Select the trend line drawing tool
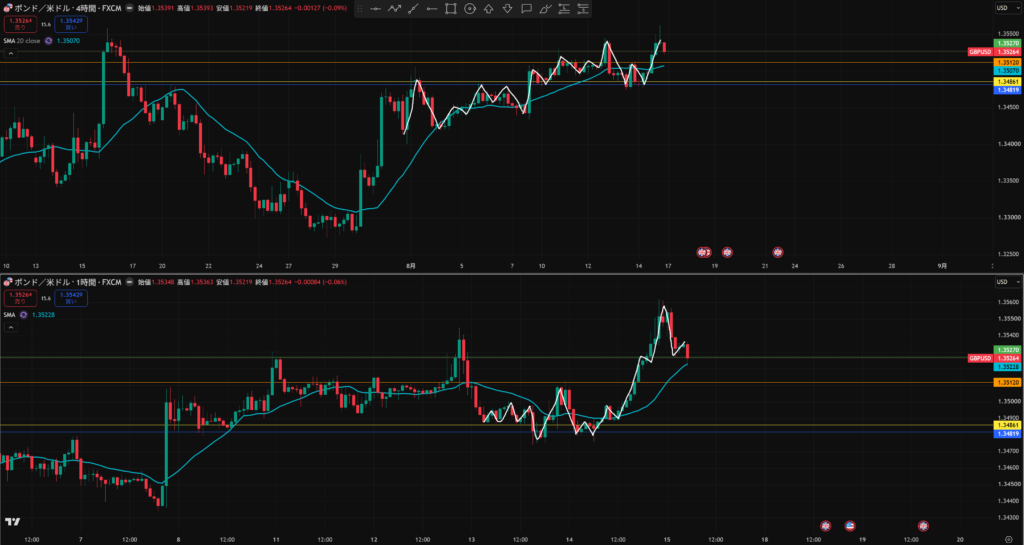The height and width of the screenshot is (545, 1024). pyautogui.click(x=413, y=8)
